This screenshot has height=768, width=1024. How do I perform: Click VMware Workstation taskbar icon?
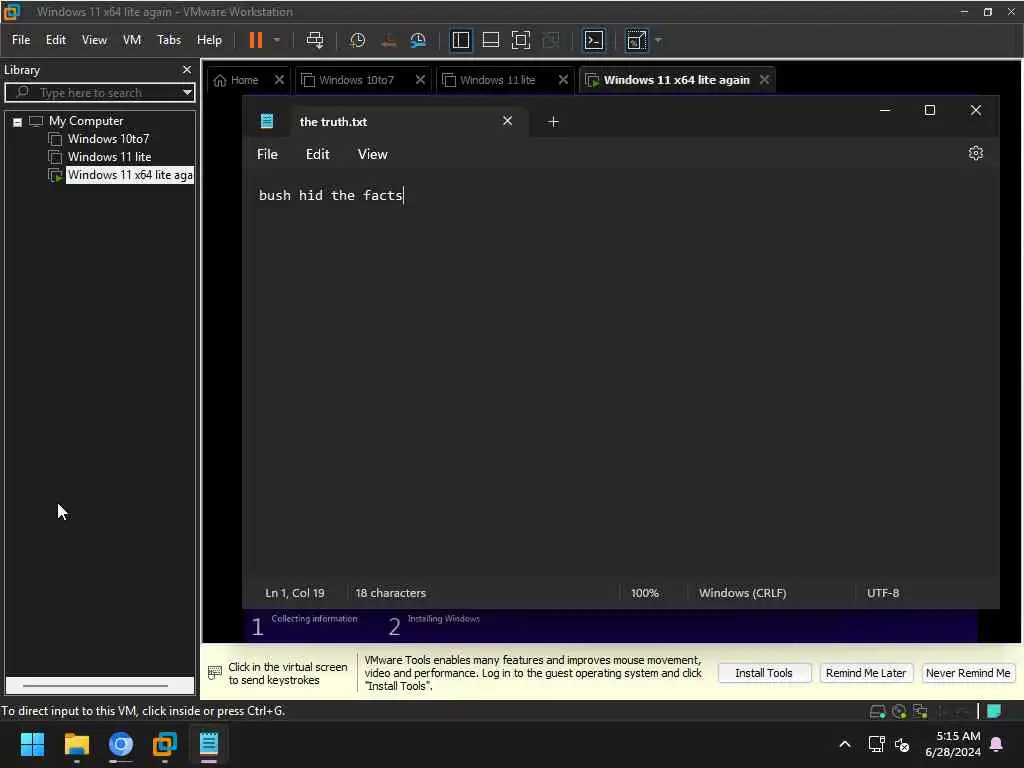click(x=165, y=744)
